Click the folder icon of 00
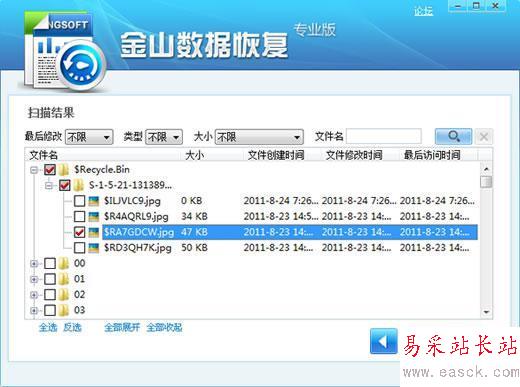Image resolution: width=520 pixels, height=387 pixels. point(64,263)
